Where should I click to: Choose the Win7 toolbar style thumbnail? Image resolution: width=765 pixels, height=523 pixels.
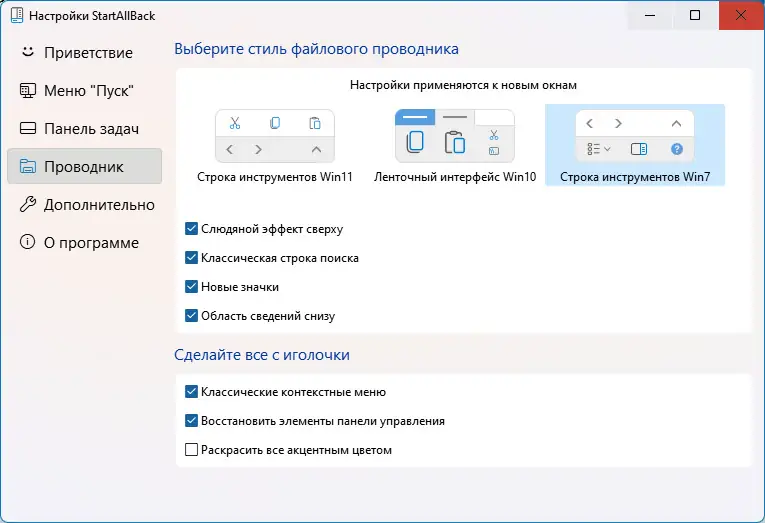635,136
